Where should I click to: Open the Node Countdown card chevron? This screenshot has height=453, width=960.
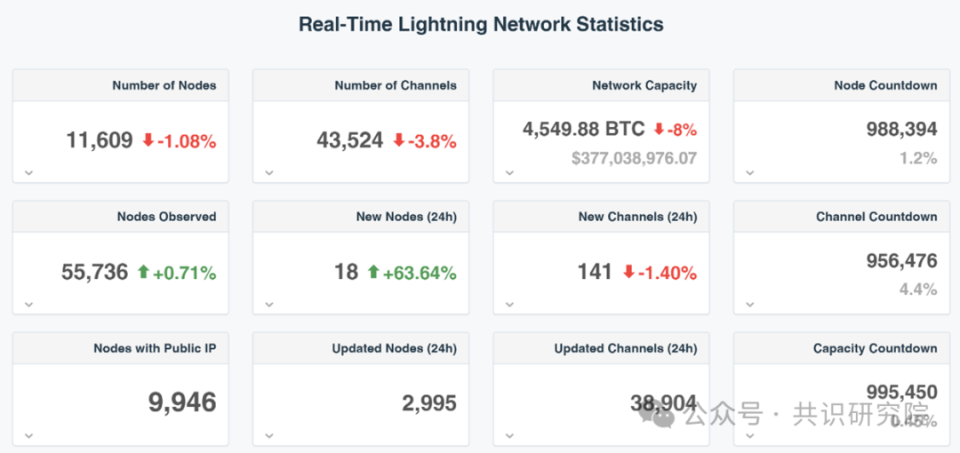pos(750,172)
